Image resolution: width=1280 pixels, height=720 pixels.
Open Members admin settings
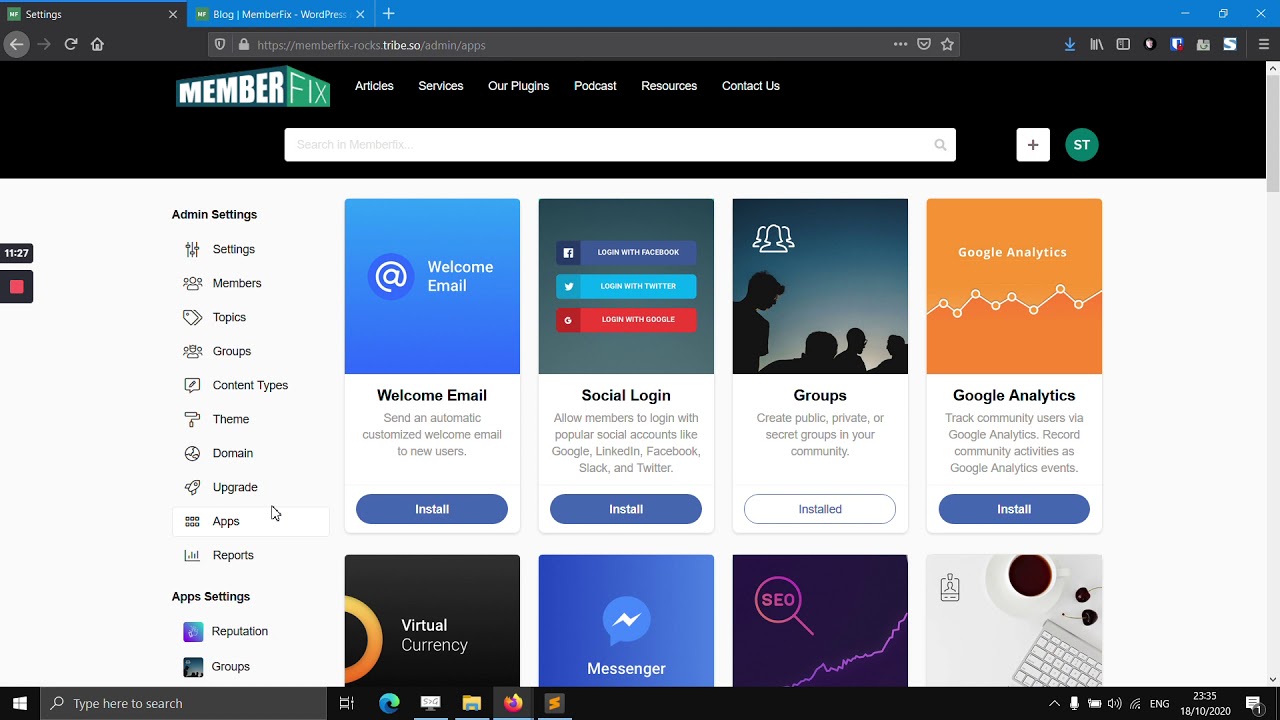(237, 283)
